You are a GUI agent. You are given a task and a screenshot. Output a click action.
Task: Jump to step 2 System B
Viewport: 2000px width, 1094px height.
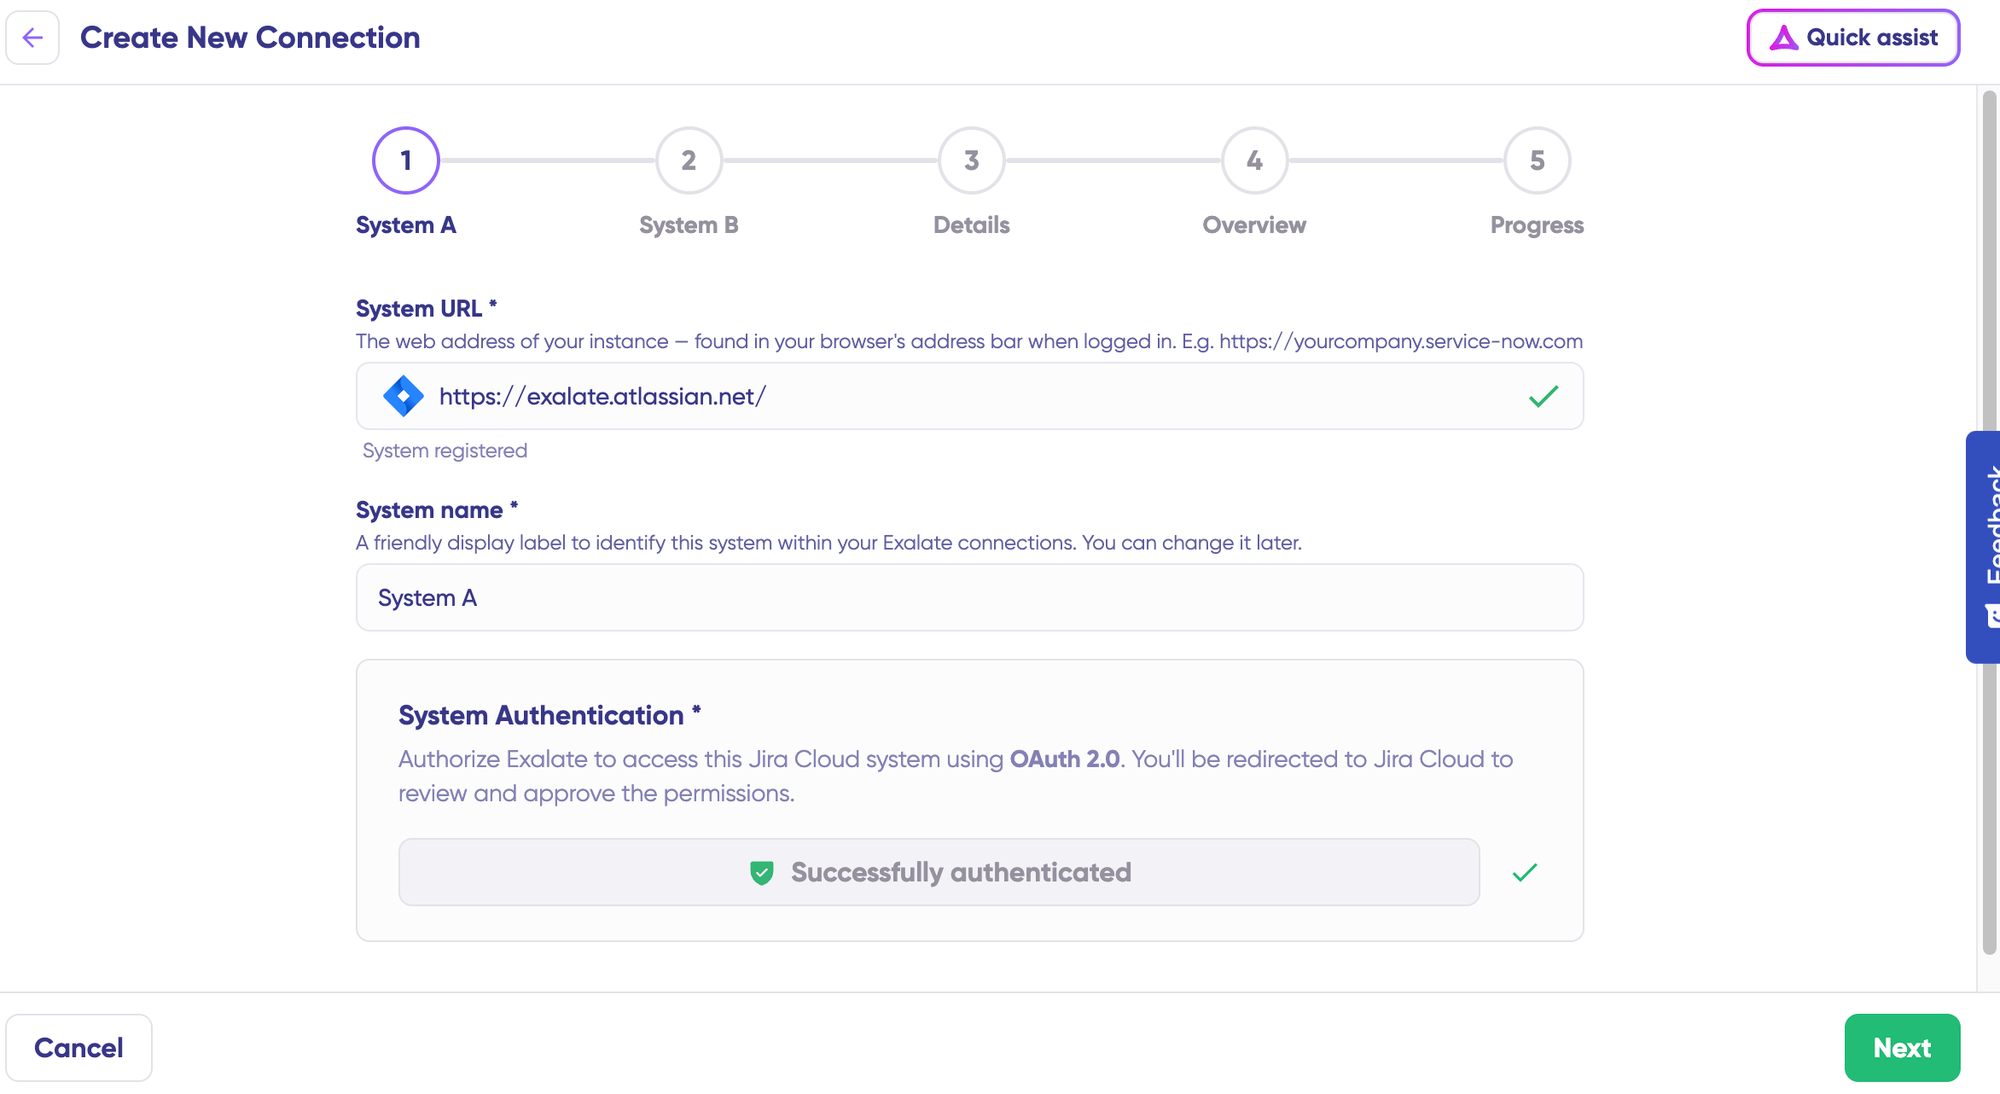tap(689, 160)
